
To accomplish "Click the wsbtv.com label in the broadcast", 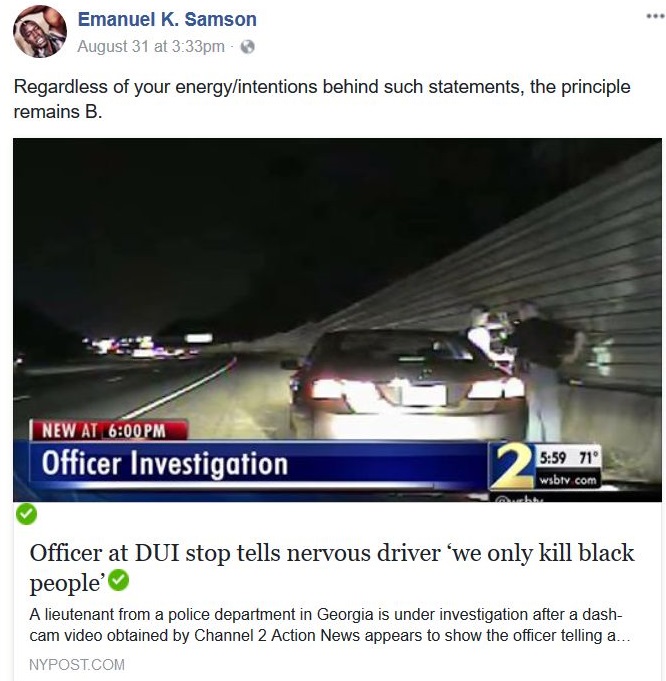I will pyautogui.click(x=568, y=480).
